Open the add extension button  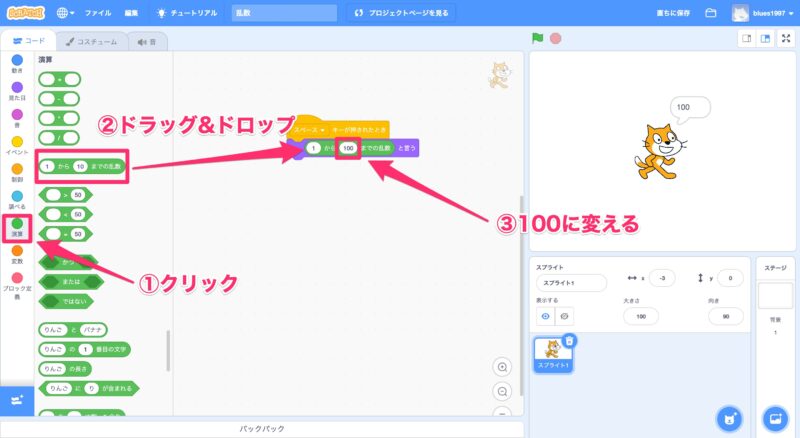click(16, 399)
